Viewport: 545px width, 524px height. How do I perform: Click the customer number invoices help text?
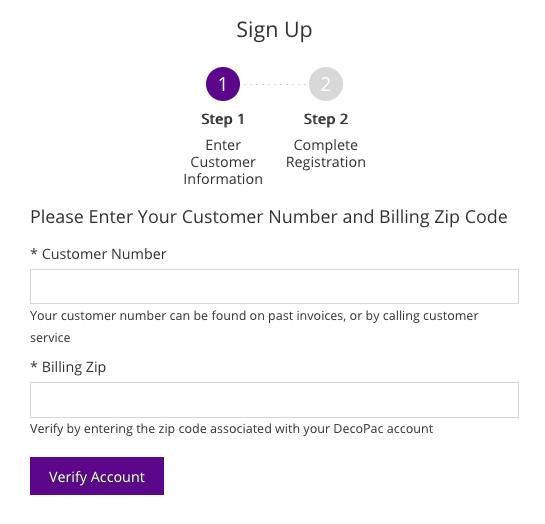[254, 327]
